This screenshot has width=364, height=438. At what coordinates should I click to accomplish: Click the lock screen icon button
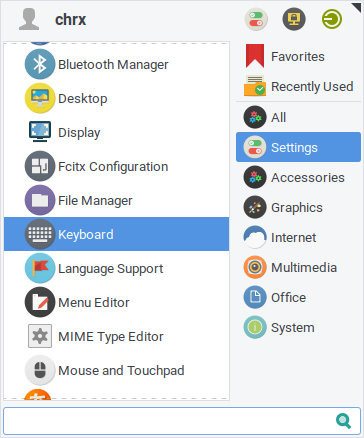294,19
